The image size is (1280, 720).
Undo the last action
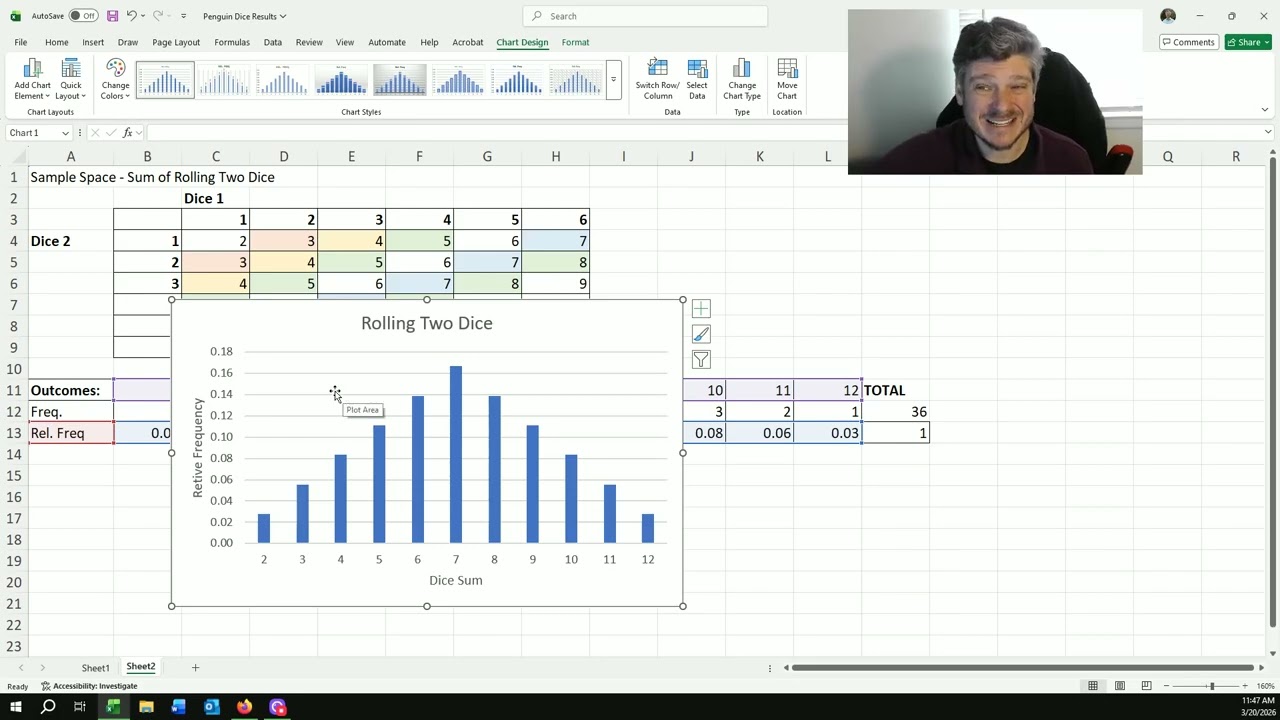[x=131, y=16]
